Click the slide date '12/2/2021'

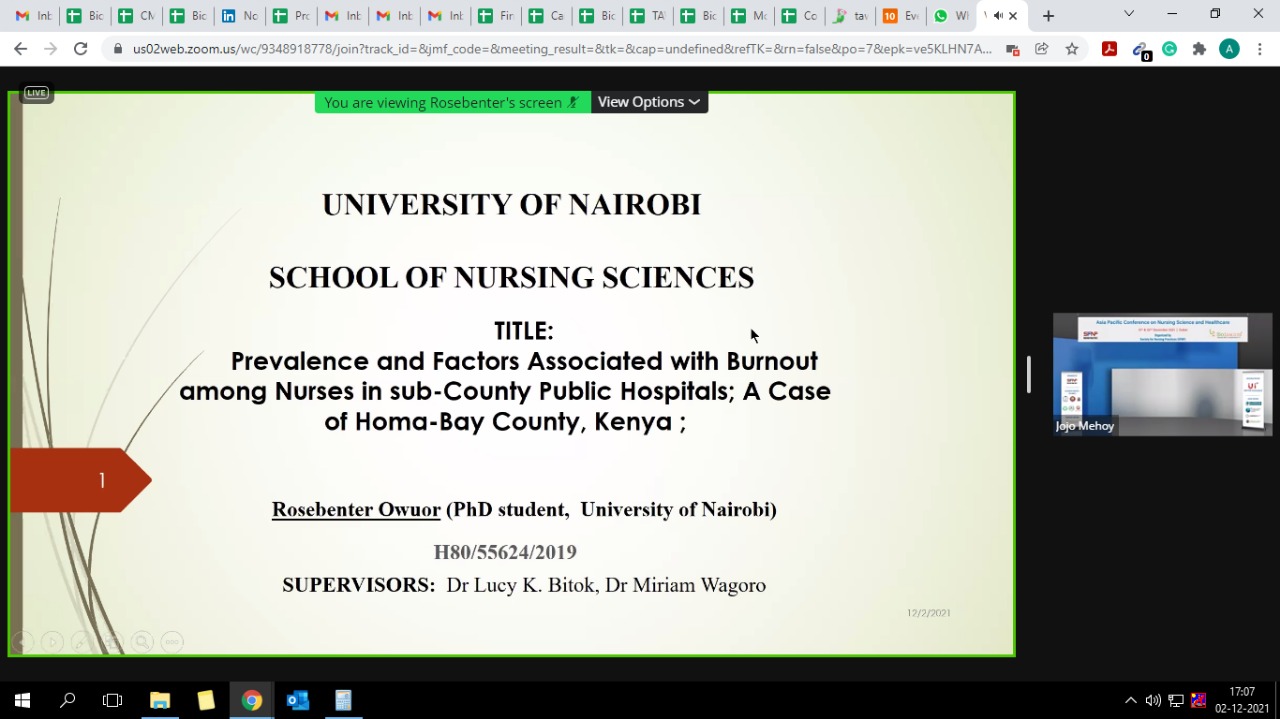[929, 613]
